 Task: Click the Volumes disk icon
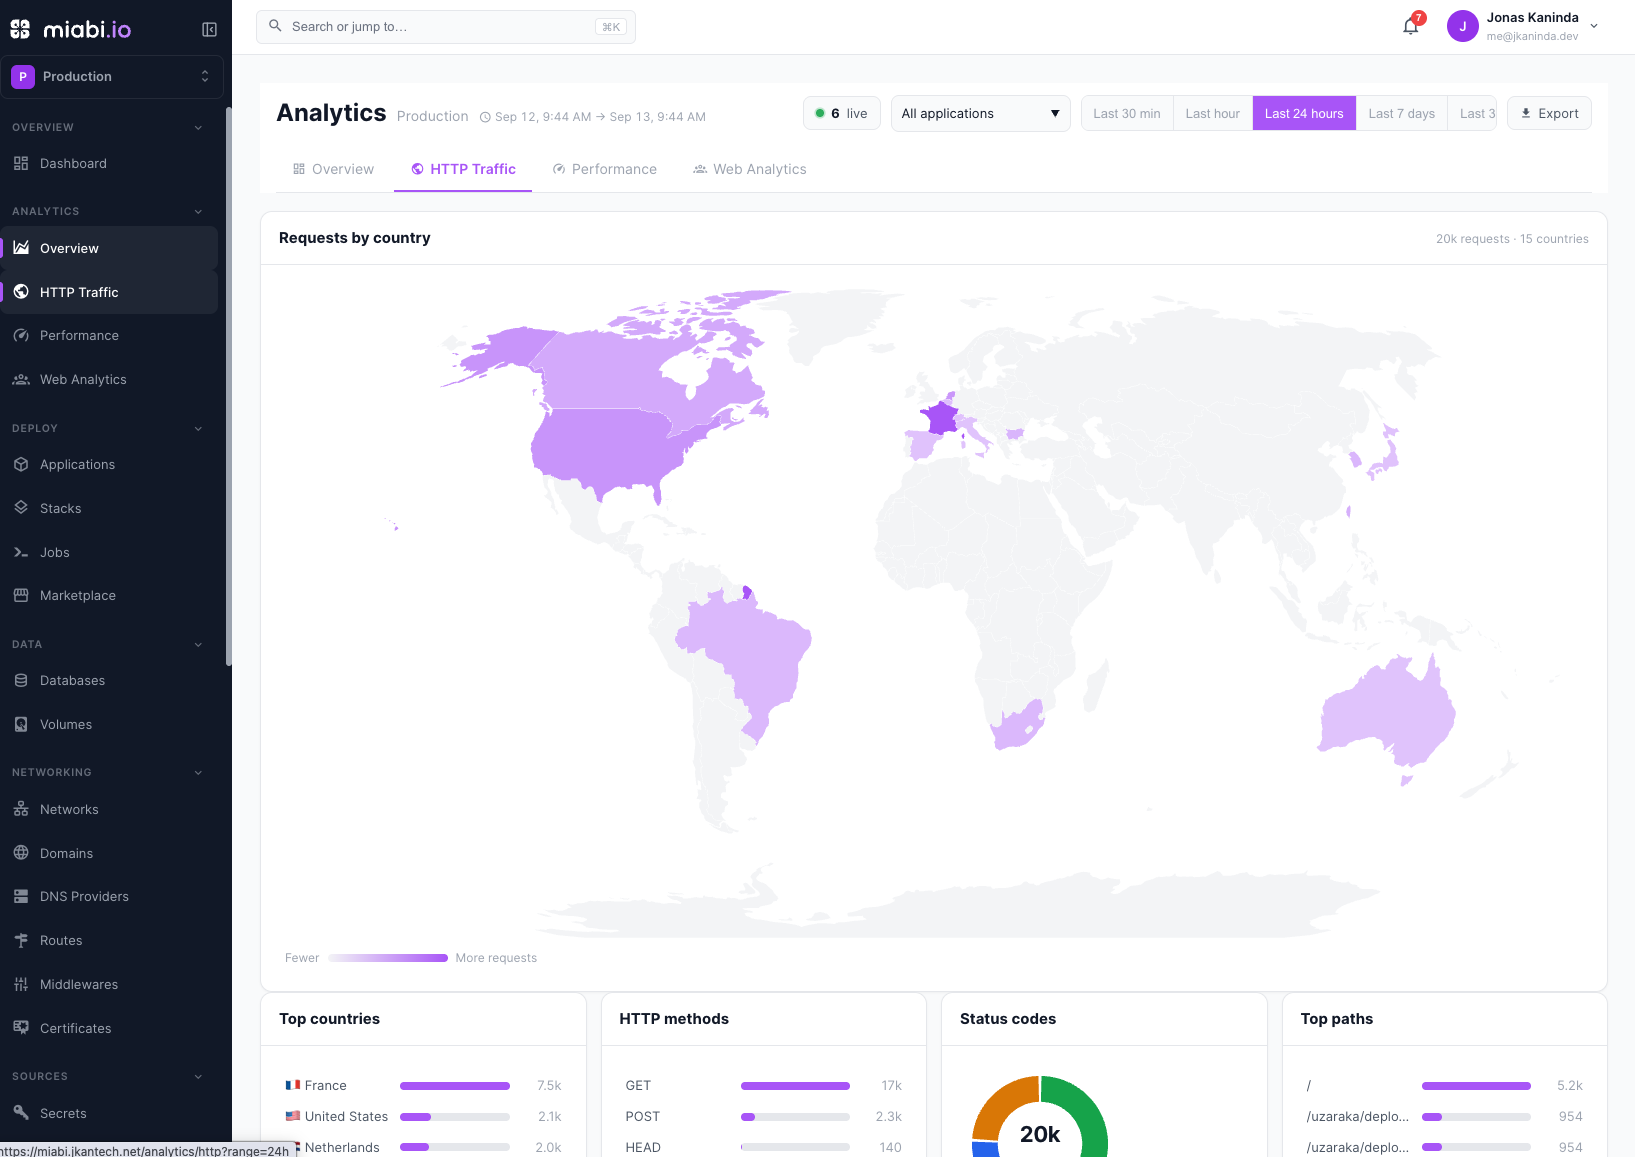[21, 724]
